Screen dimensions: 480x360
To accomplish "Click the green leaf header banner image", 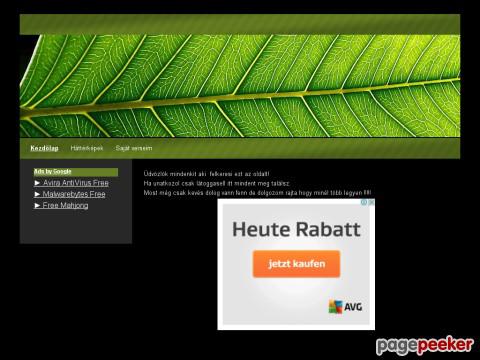I will click(240, 86).
